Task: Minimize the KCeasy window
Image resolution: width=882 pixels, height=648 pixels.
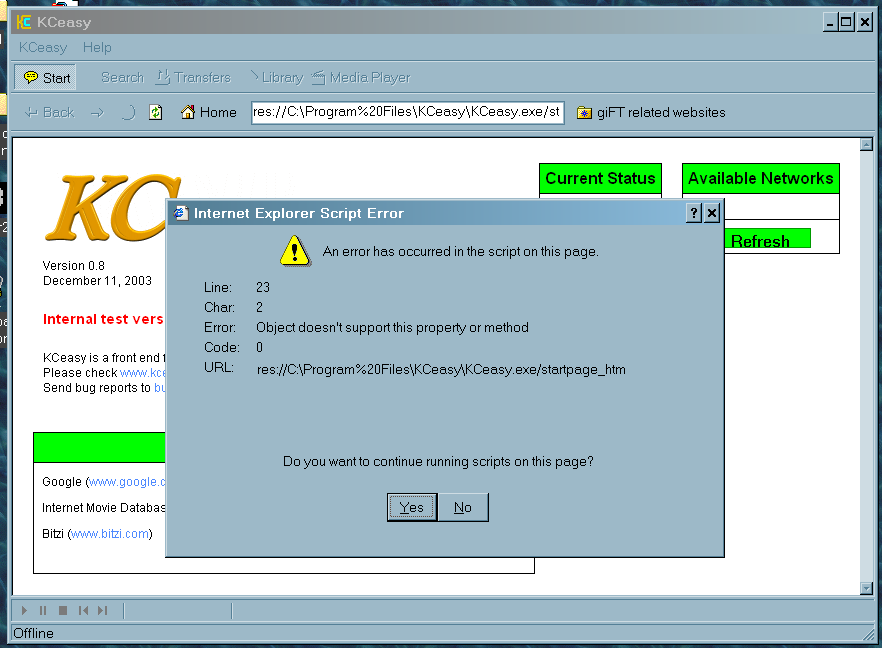Action: pyautogui.click(x=830, y=22)
